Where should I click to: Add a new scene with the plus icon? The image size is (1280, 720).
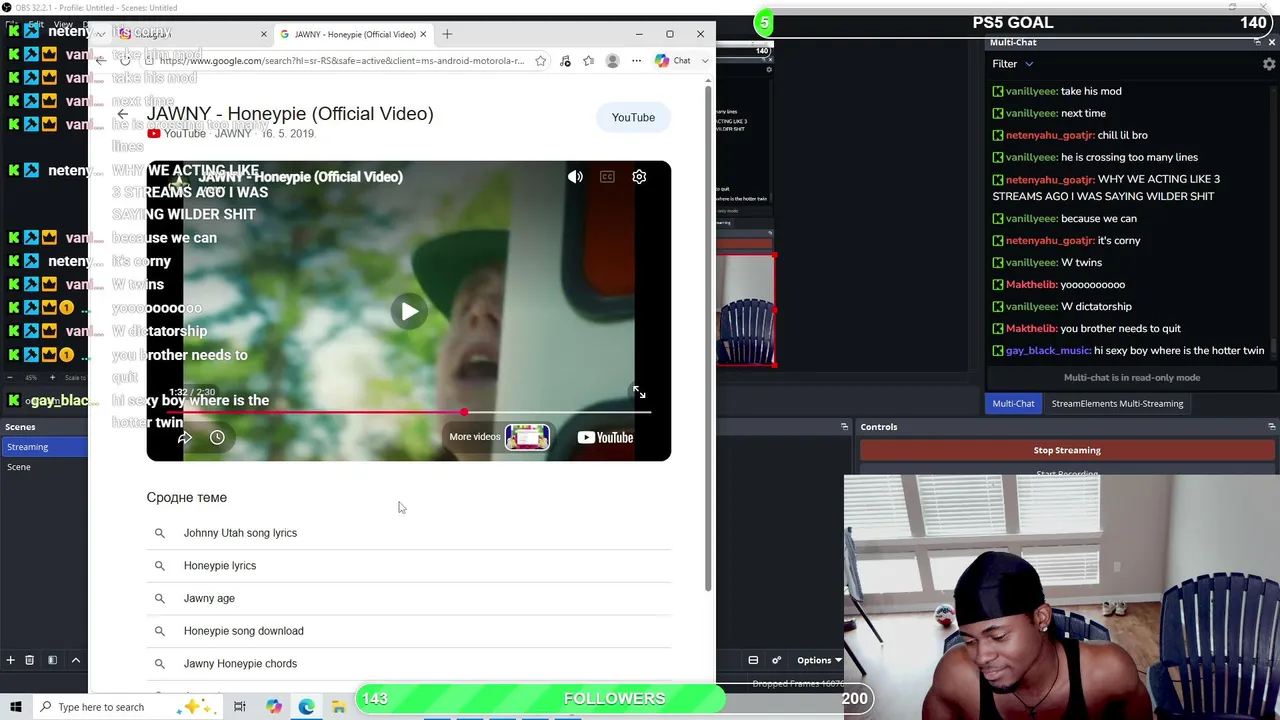coord(10,660)
